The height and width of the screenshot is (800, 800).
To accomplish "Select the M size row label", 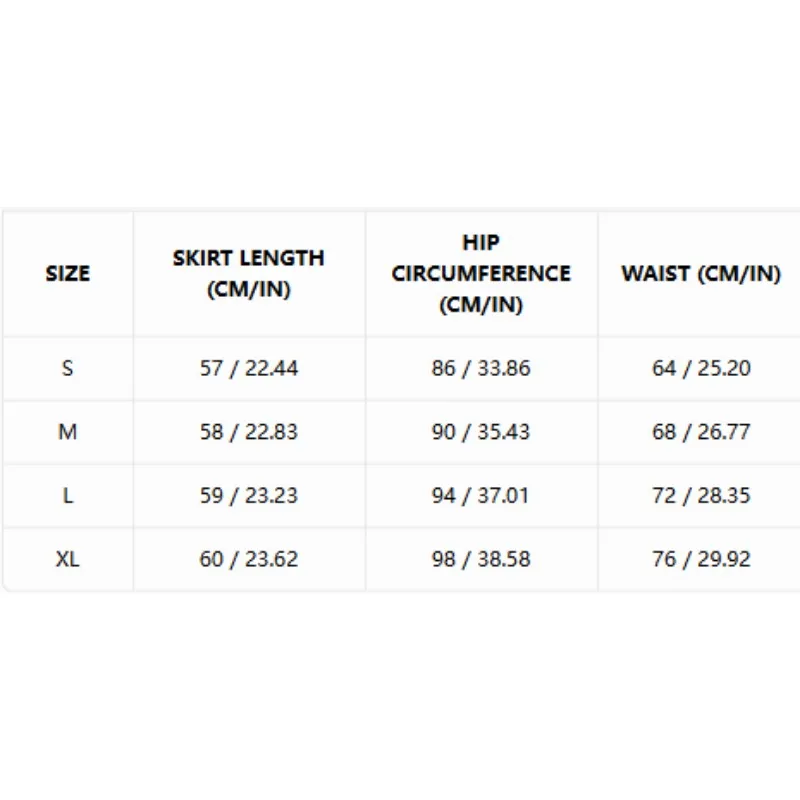I will pyautogui.click(x=67, y=432).
